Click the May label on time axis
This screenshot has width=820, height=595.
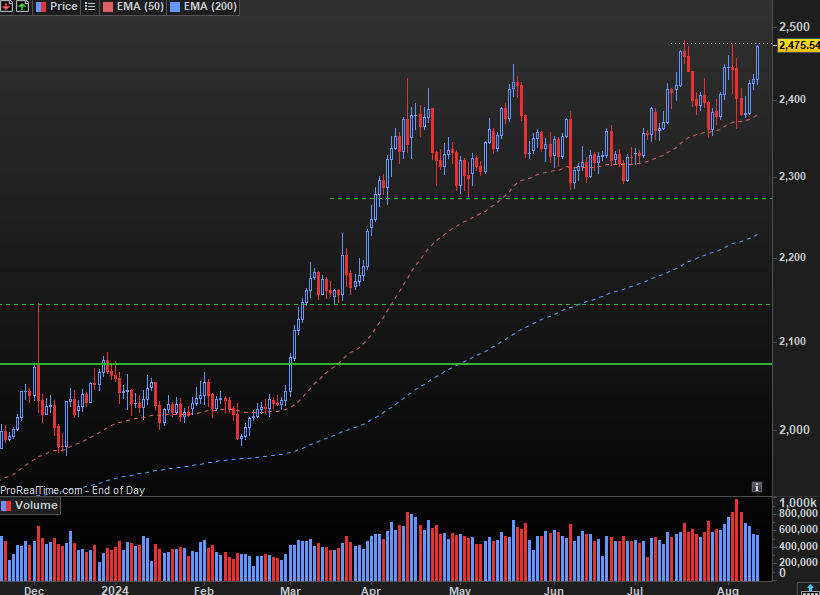tap(460, 590)
